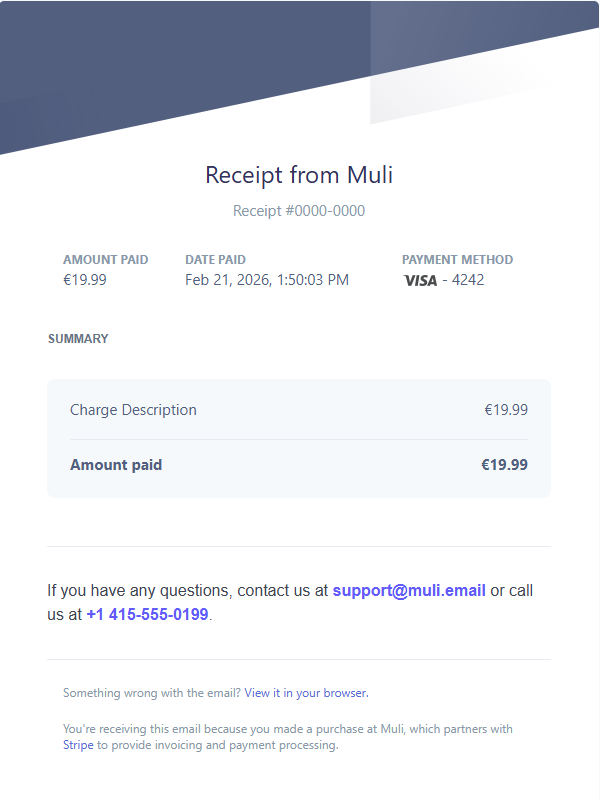
Task: Click the AMOUNT PAID label
Action: coord(105,259)
